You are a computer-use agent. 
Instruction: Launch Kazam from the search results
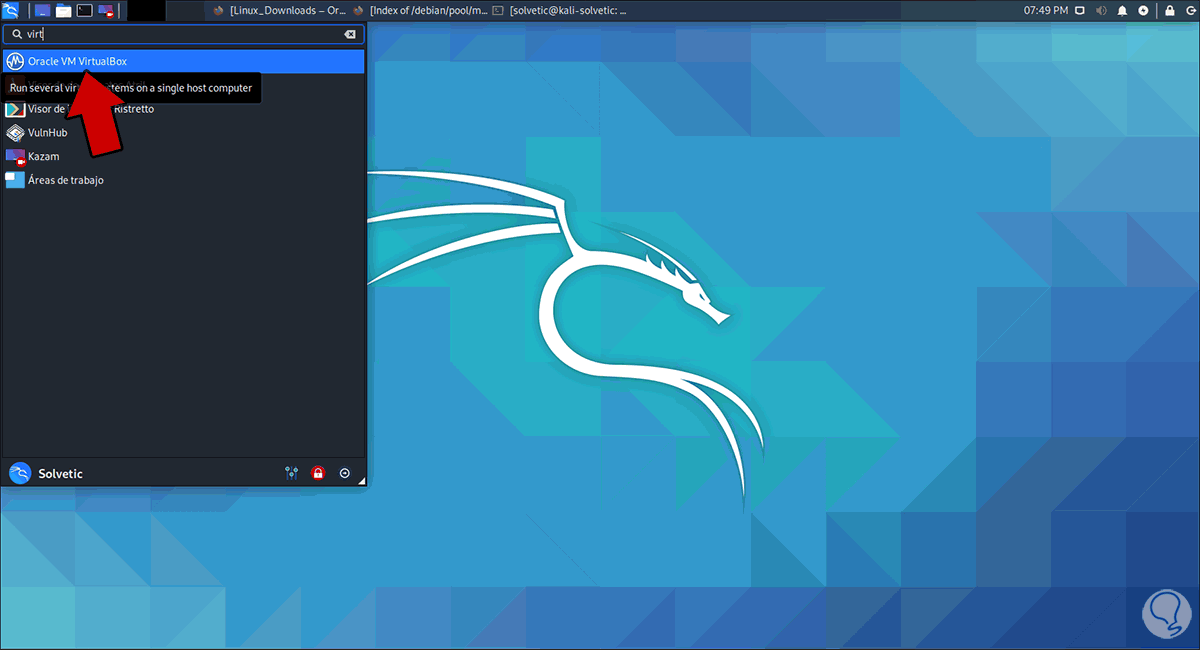183,156
